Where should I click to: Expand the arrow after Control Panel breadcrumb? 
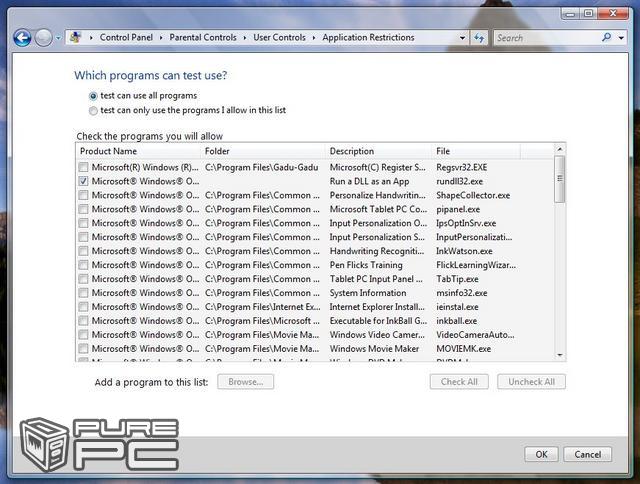(x=161, y=38)
